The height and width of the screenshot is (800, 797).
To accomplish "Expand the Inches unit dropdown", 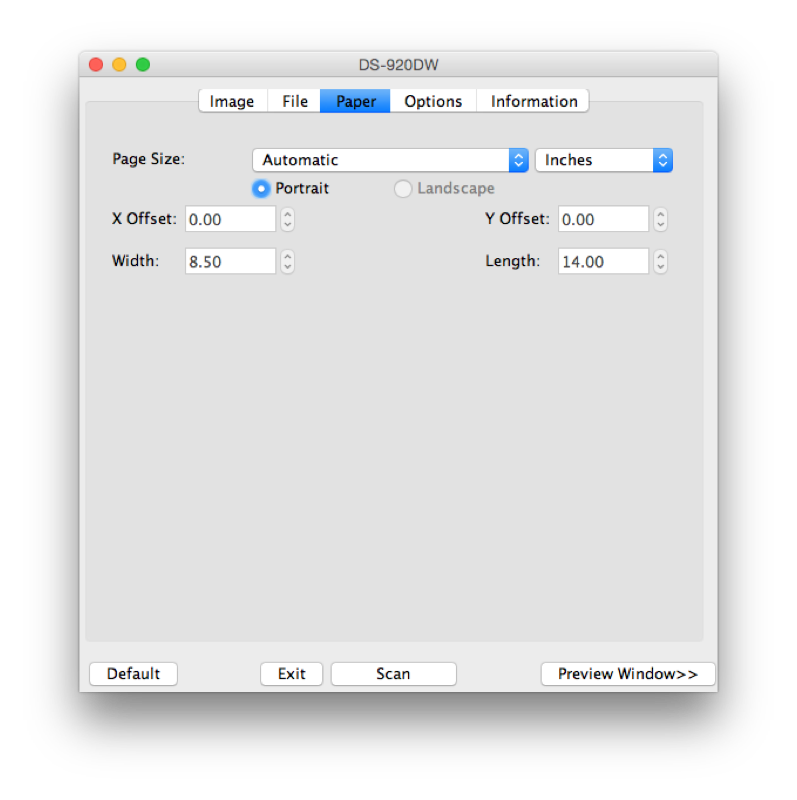I will coord(603,160).
